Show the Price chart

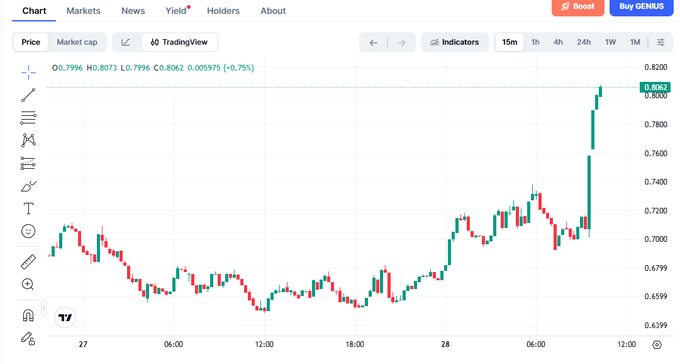click(x=31, y=42)
